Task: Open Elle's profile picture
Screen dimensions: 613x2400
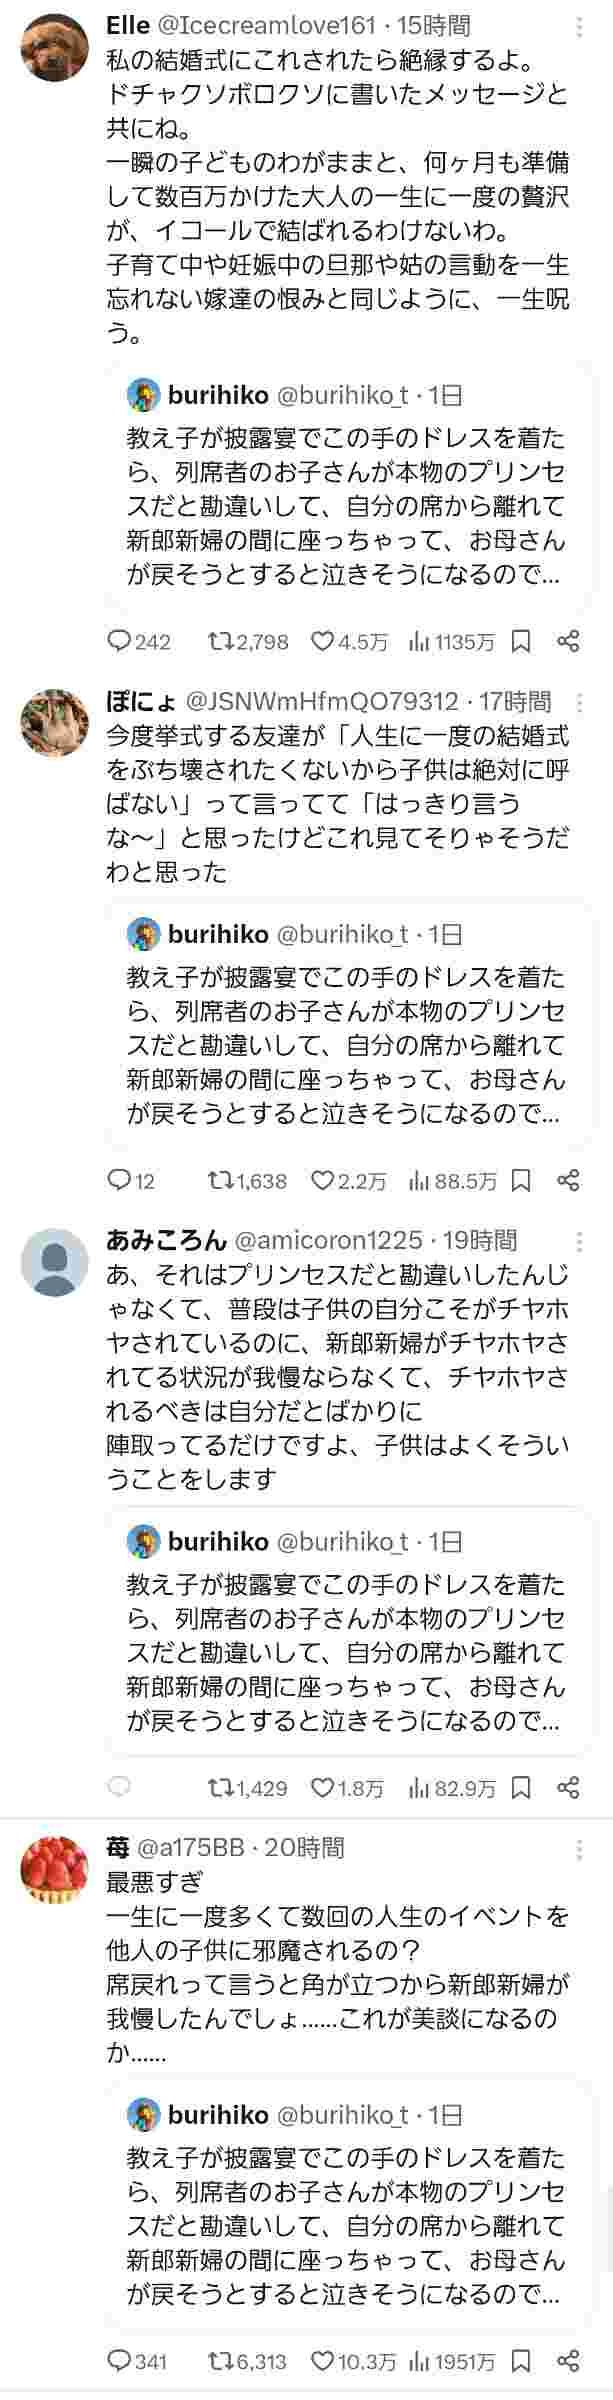Action: [55, 46]
